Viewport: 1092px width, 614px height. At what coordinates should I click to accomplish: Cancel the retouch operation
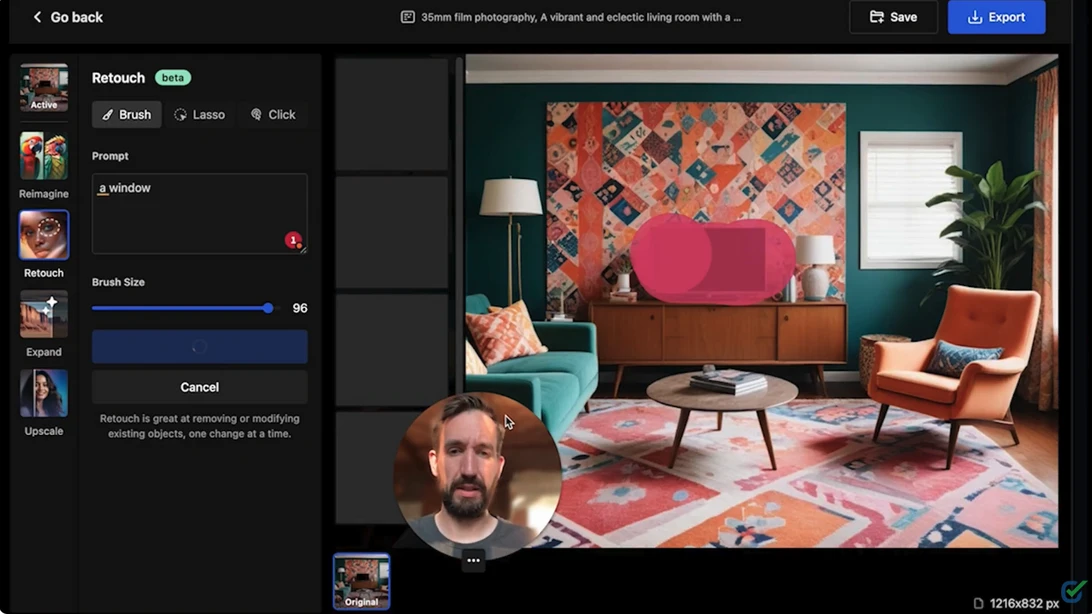point(199,387)
